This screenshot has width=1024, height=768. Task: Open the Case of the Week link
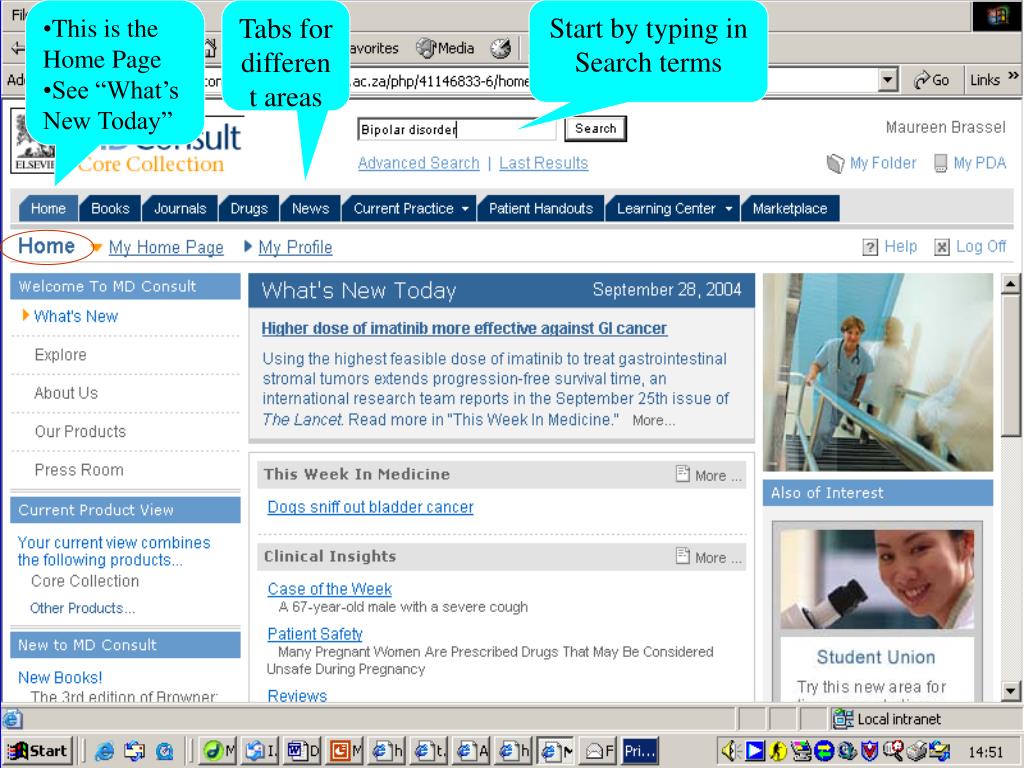coord(329,589)
